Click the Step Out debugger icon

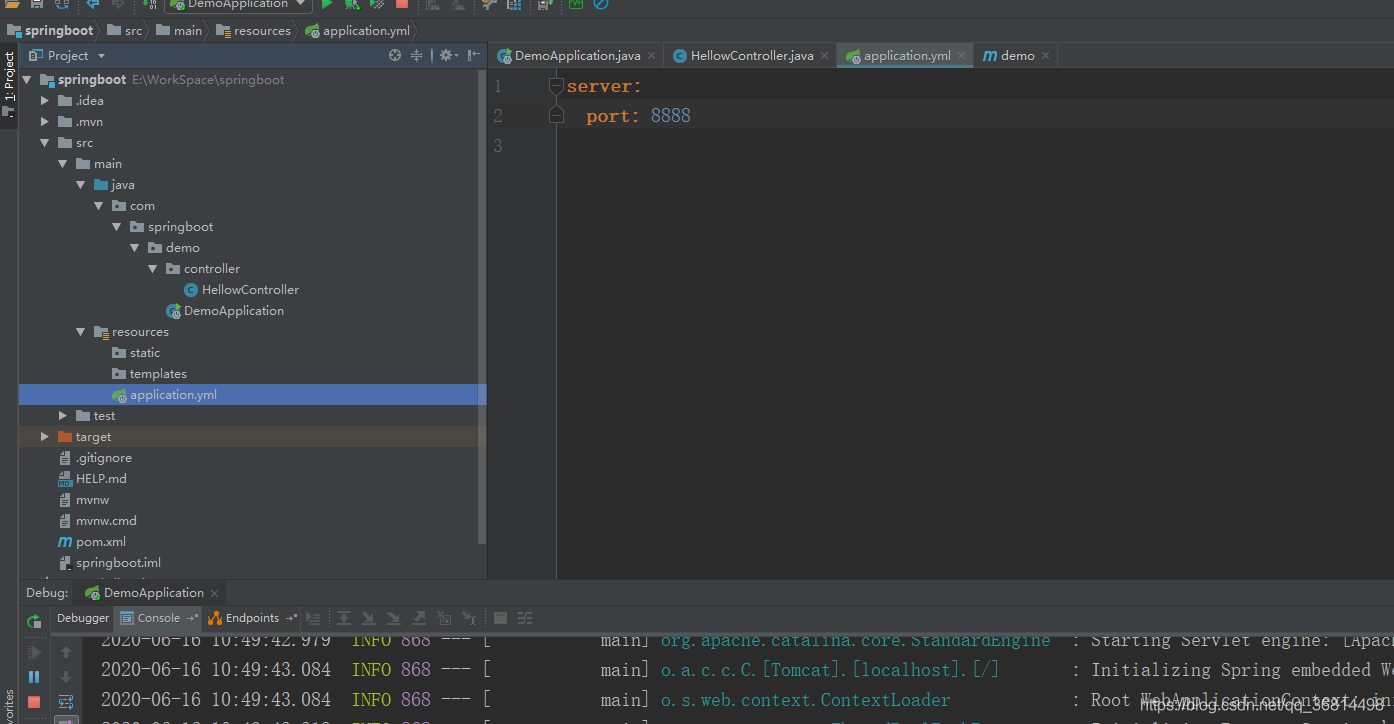pyautogui.click(x=418, y=618)
